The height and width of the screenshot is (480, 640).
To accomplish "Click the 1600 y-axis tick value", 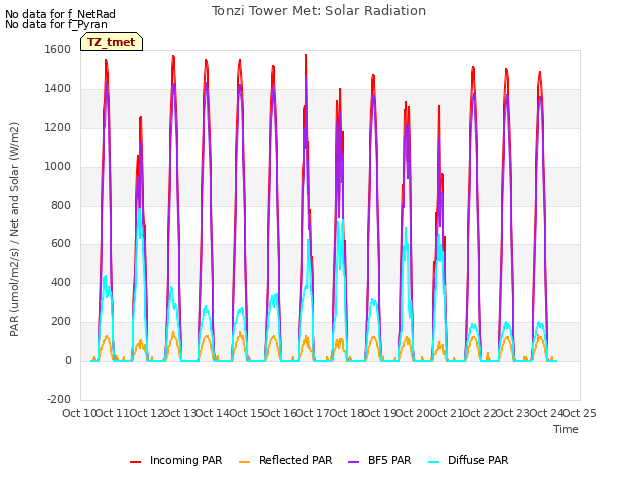I will pyautogui.click(x=58, y=49).
